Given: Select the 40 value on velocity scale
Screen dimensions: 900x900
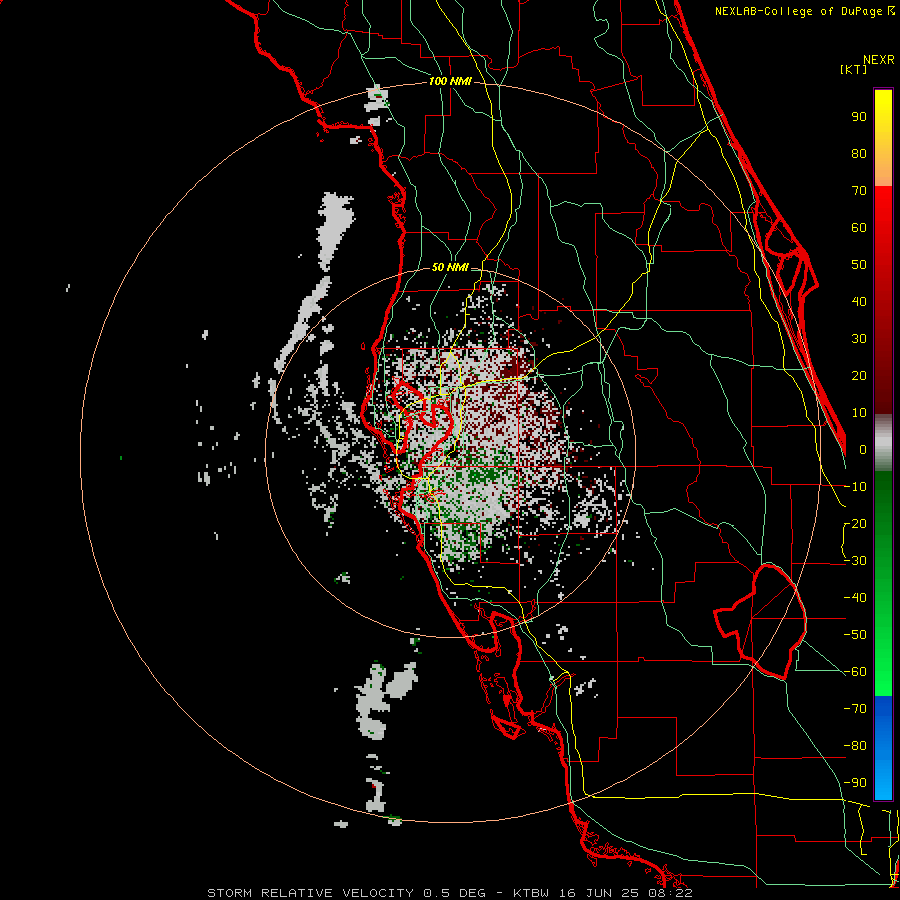Looking at the screenshot, I should (859, 301).
